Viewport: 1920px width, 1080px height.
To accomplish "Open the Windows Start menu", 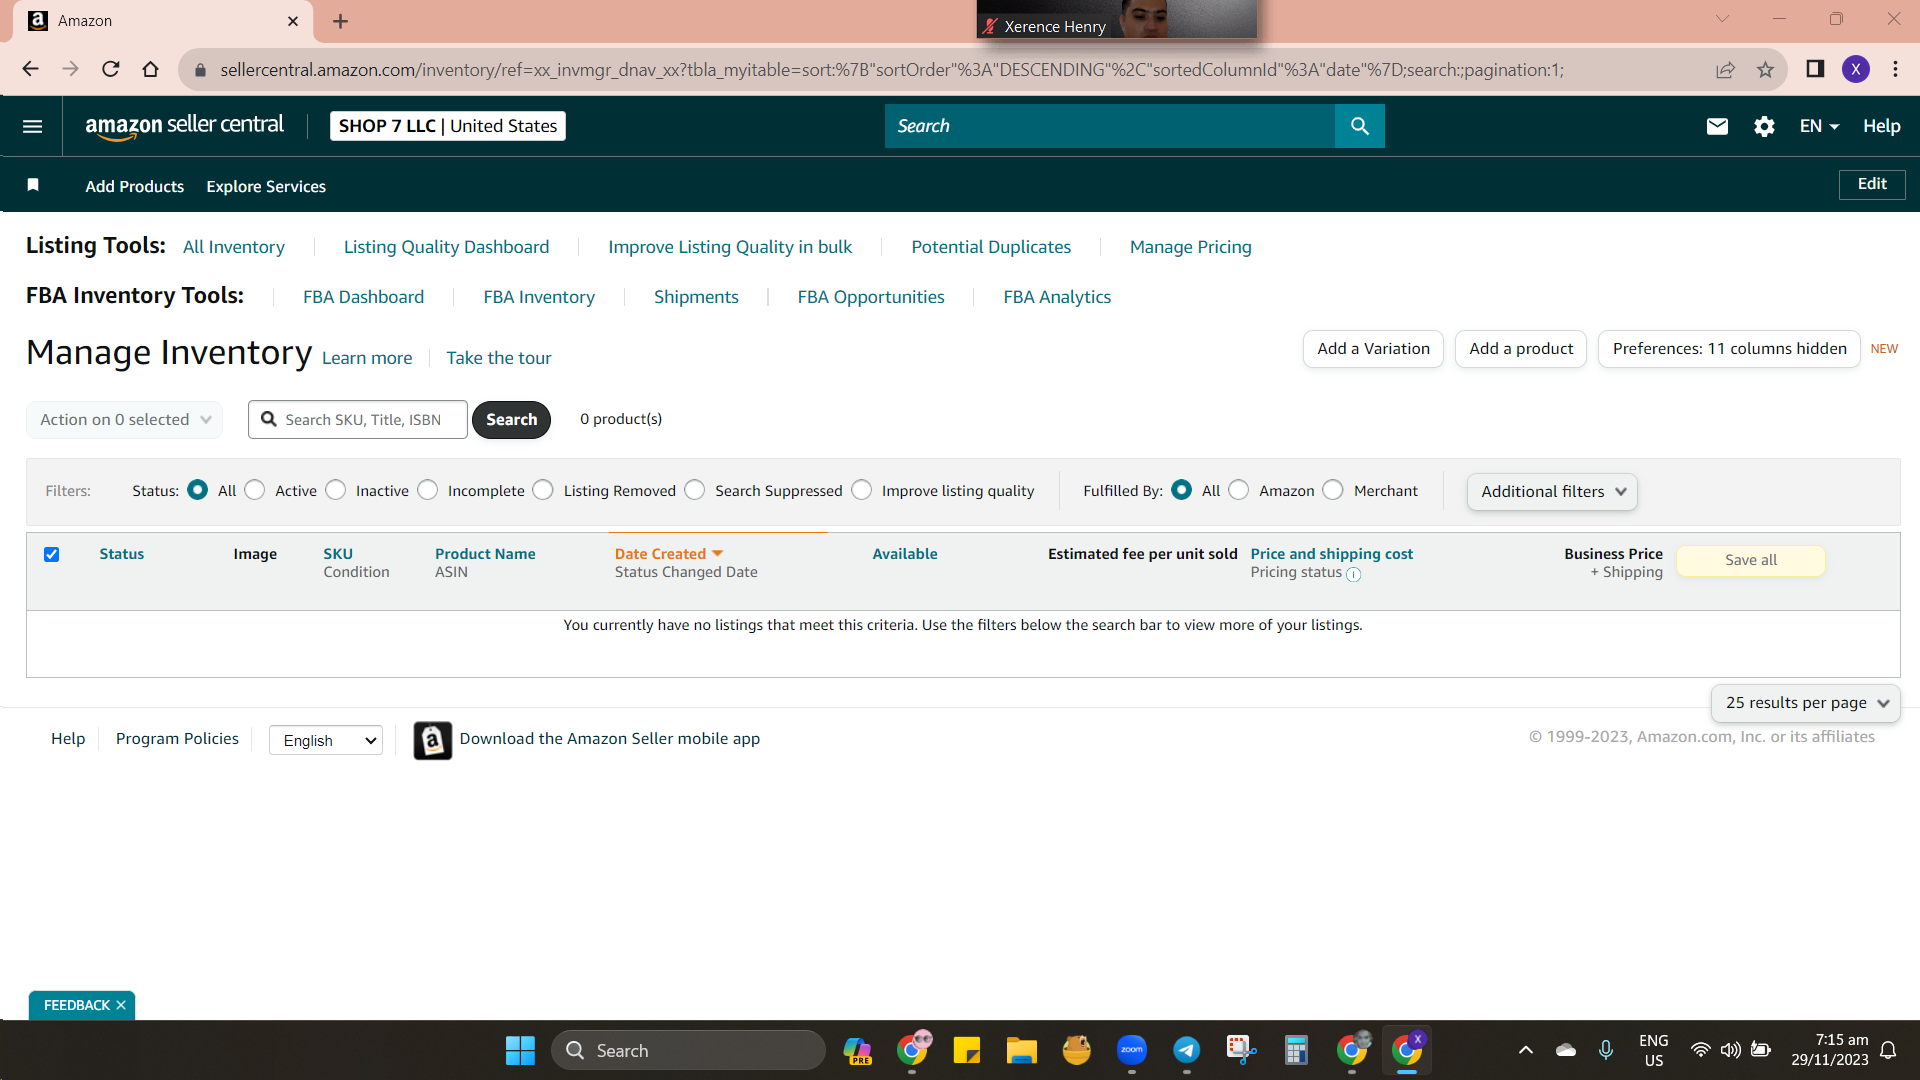I will click(x=520, y=1050).
